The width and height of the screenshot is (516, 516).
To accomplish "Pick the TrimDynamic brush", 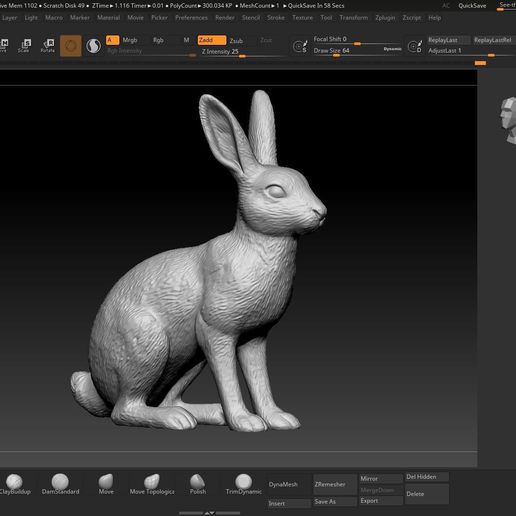I will (244, 484).
